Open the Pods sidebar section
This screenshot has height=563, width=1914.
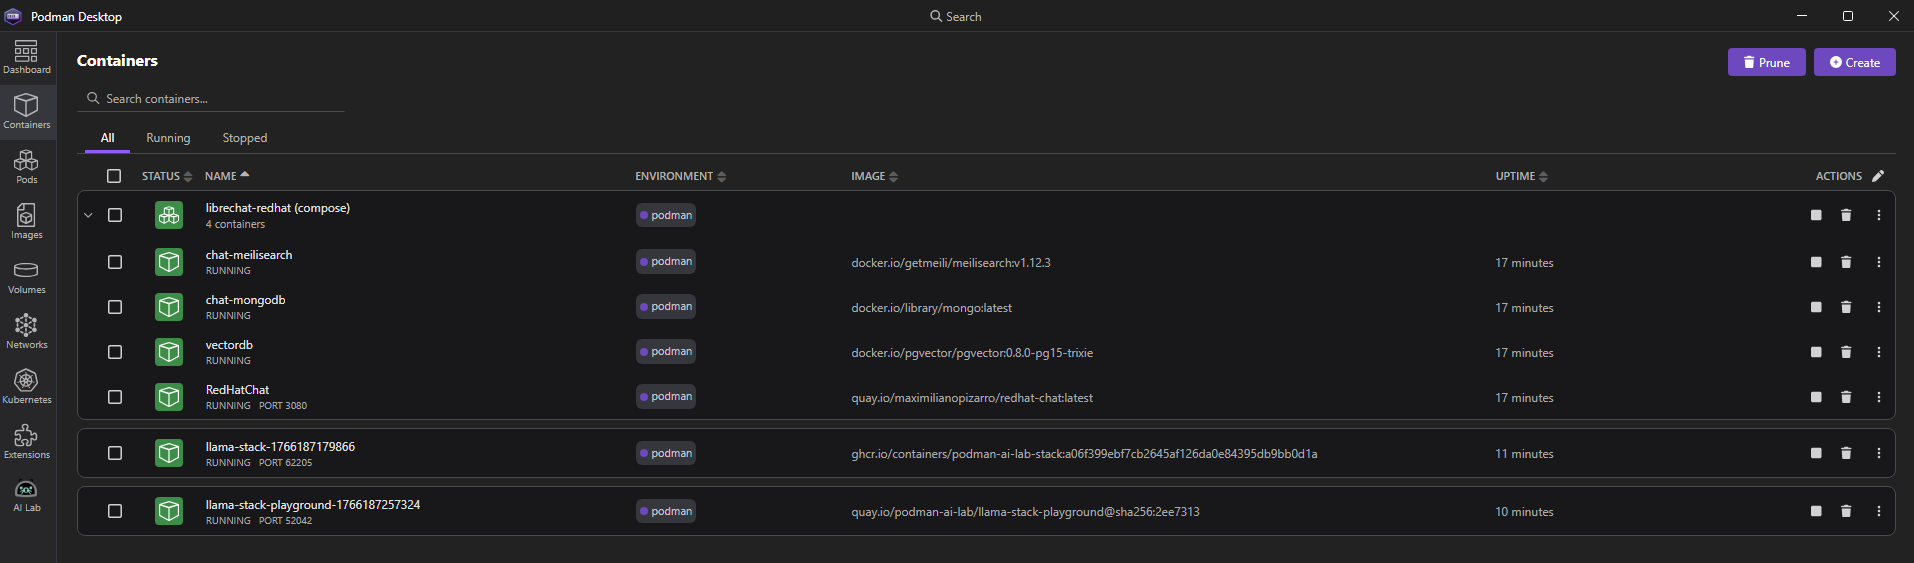point(27,167)
